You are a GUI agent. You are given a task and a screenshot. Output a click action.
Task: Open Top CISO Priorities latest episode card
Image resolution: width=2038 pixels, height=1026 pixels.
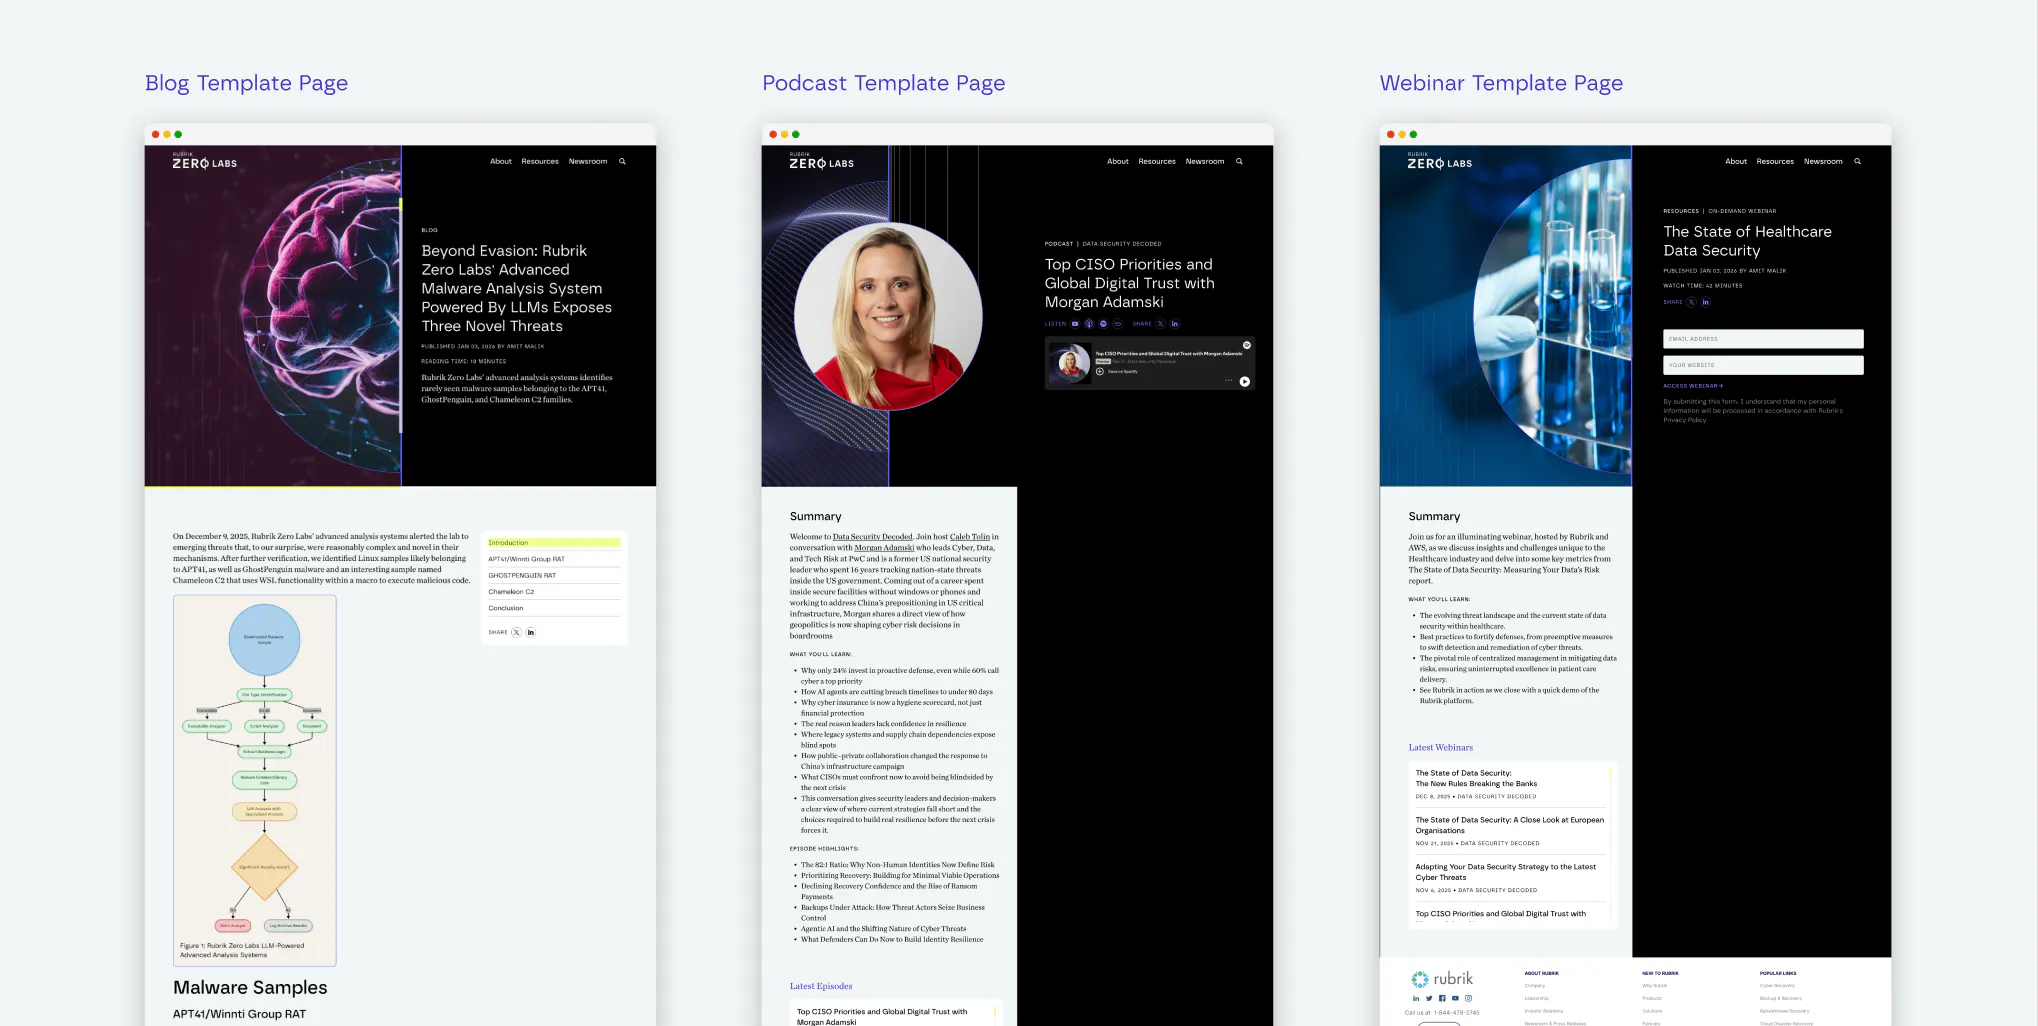coord(895,1015)
